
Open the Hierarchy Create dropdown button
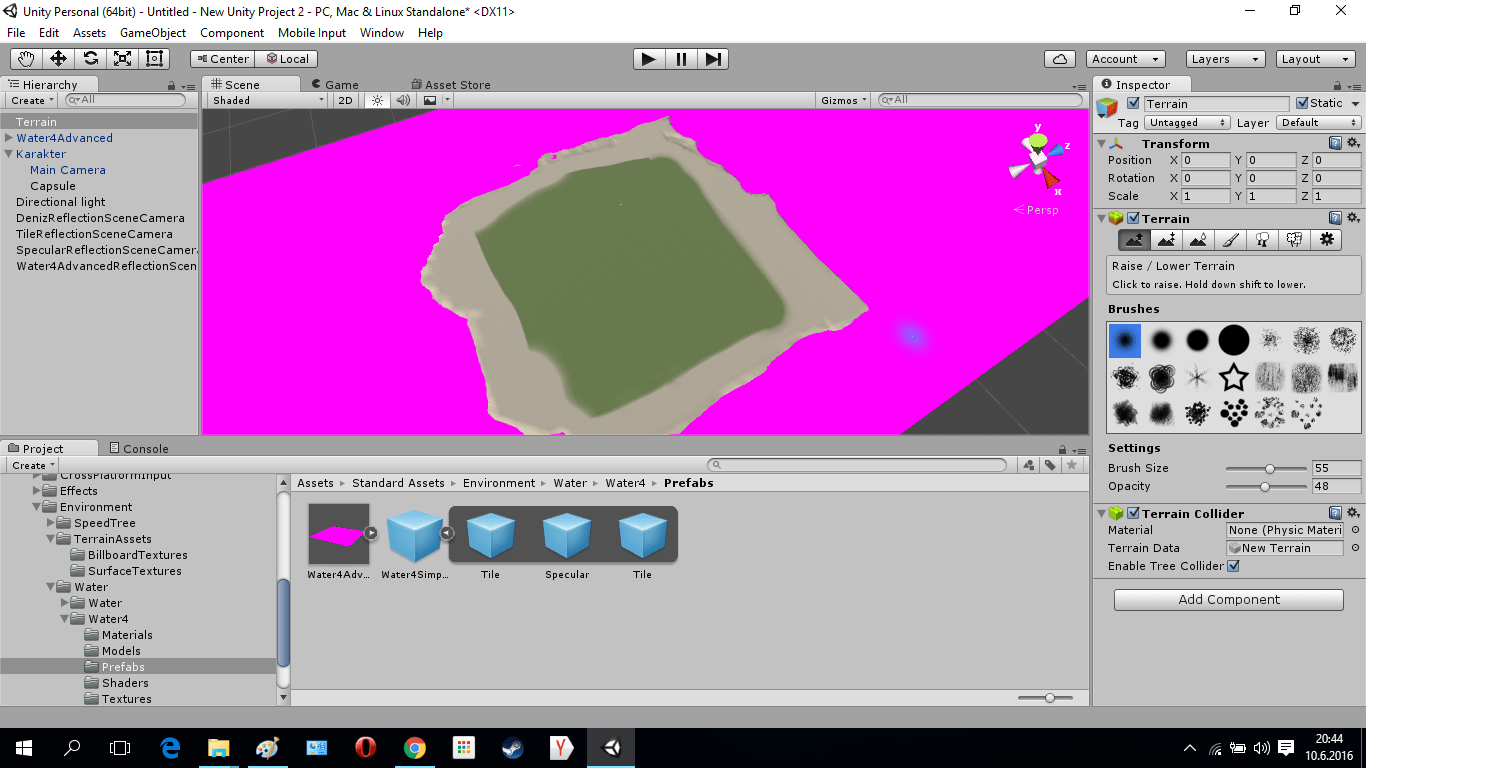point(33,100)
